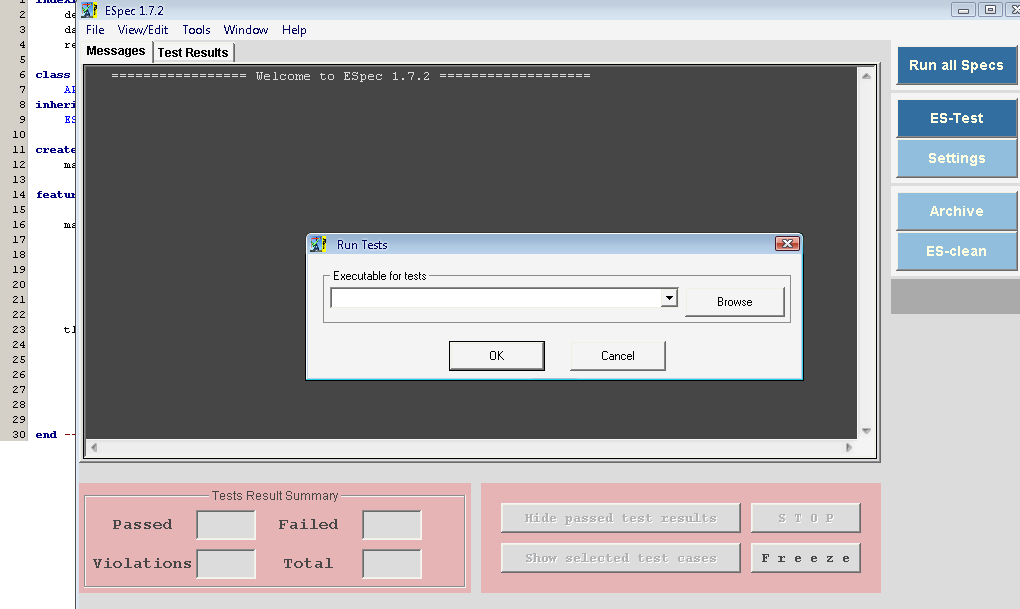The image size is (1020, 609).
Task: Click Show selected test cases button
Action: pyautogui.click(x=621, y=558)
